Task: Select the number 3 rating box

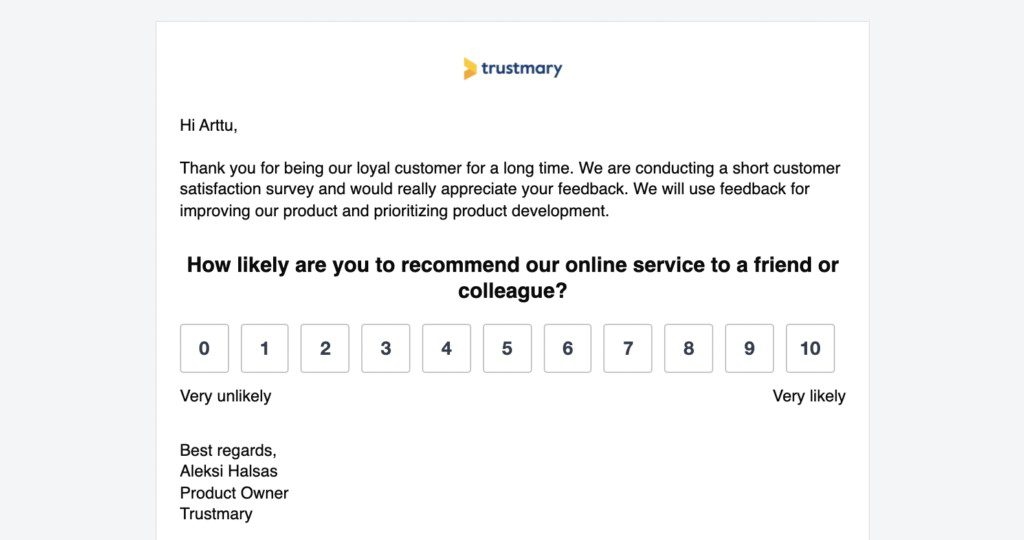Action: click(x=386, y=348)
